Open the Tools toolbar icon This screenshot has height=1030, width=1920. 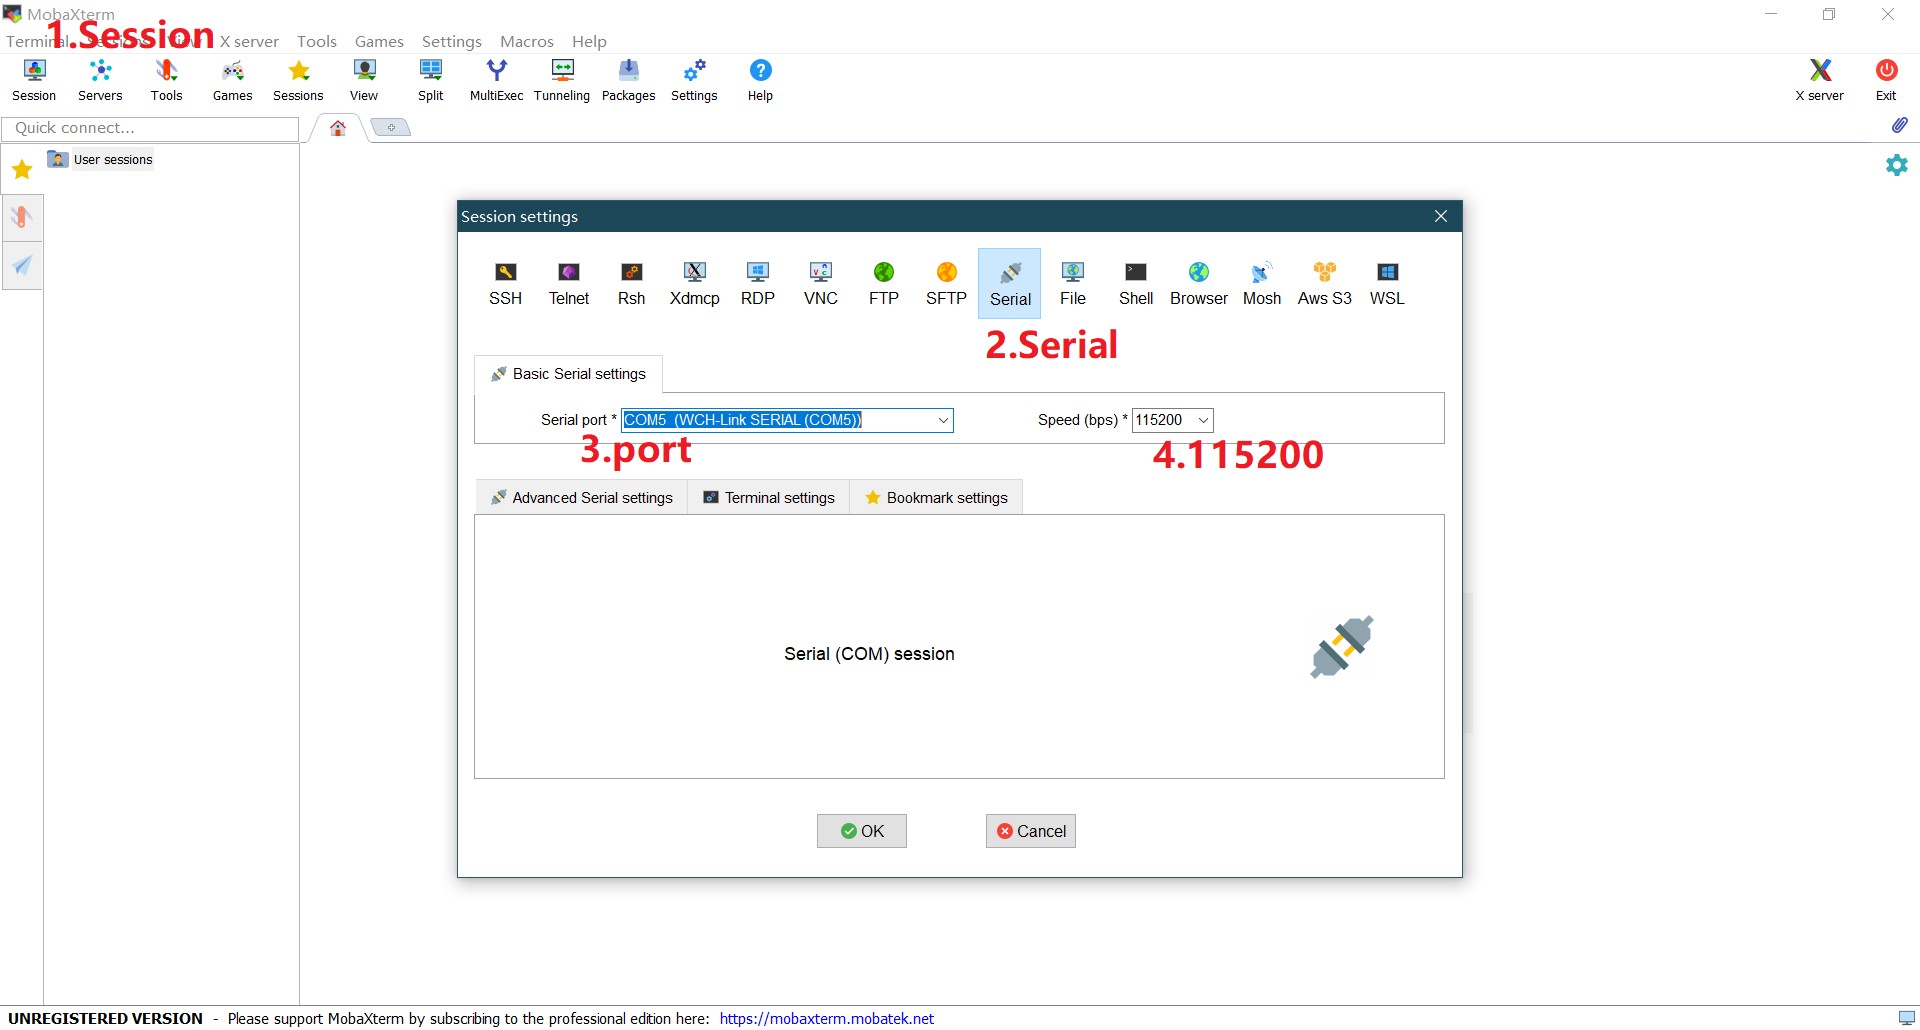(x=166, y=80)
